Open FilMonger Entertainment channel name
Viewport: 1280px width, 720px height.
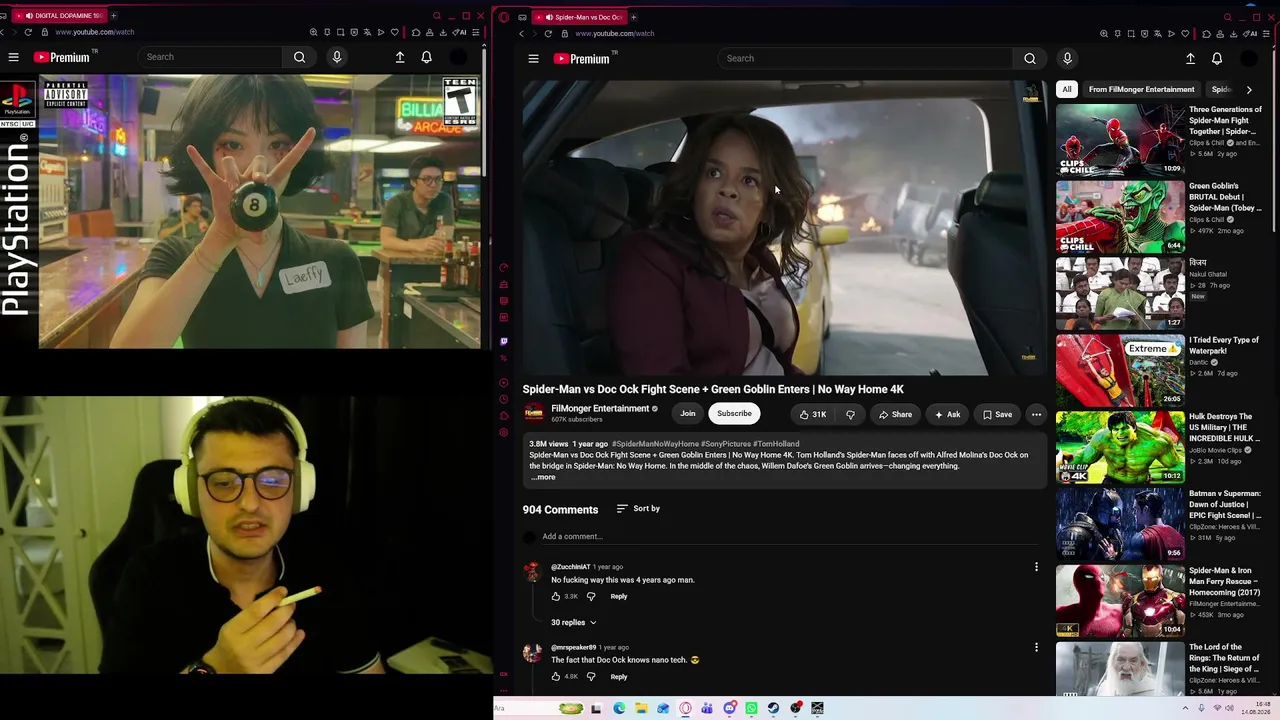pyautogui.click(x=600, y=409)
